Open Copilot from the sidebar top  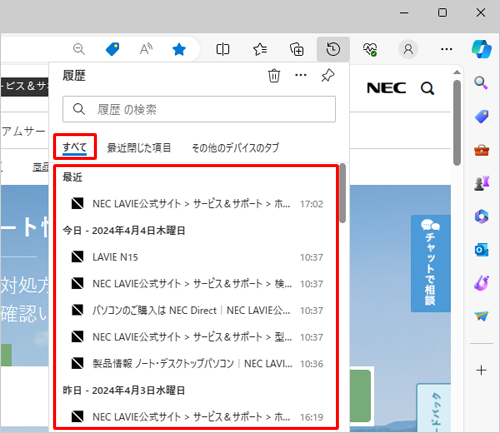(x=481, y=49)
